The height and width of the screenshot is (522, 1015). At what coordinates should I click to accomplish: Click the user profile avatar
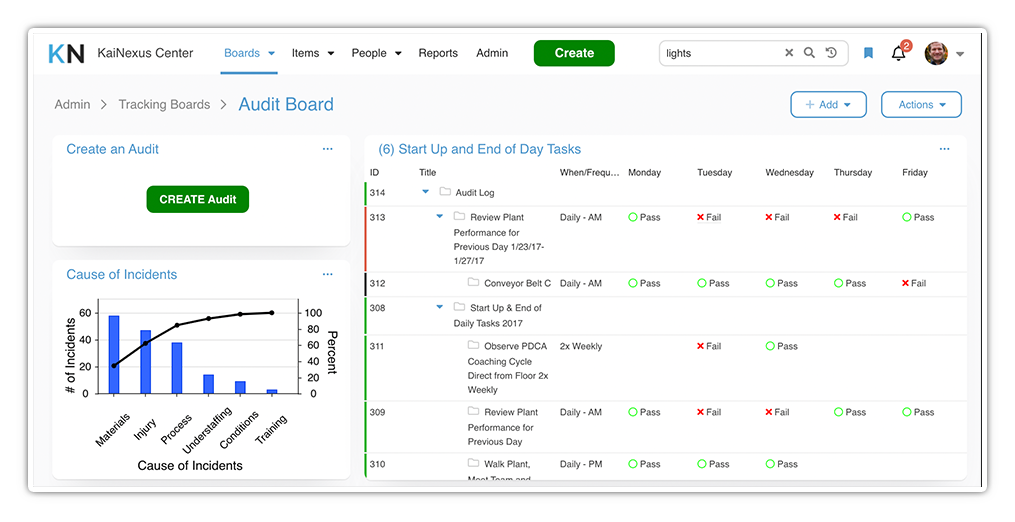[x=936, y=54]
